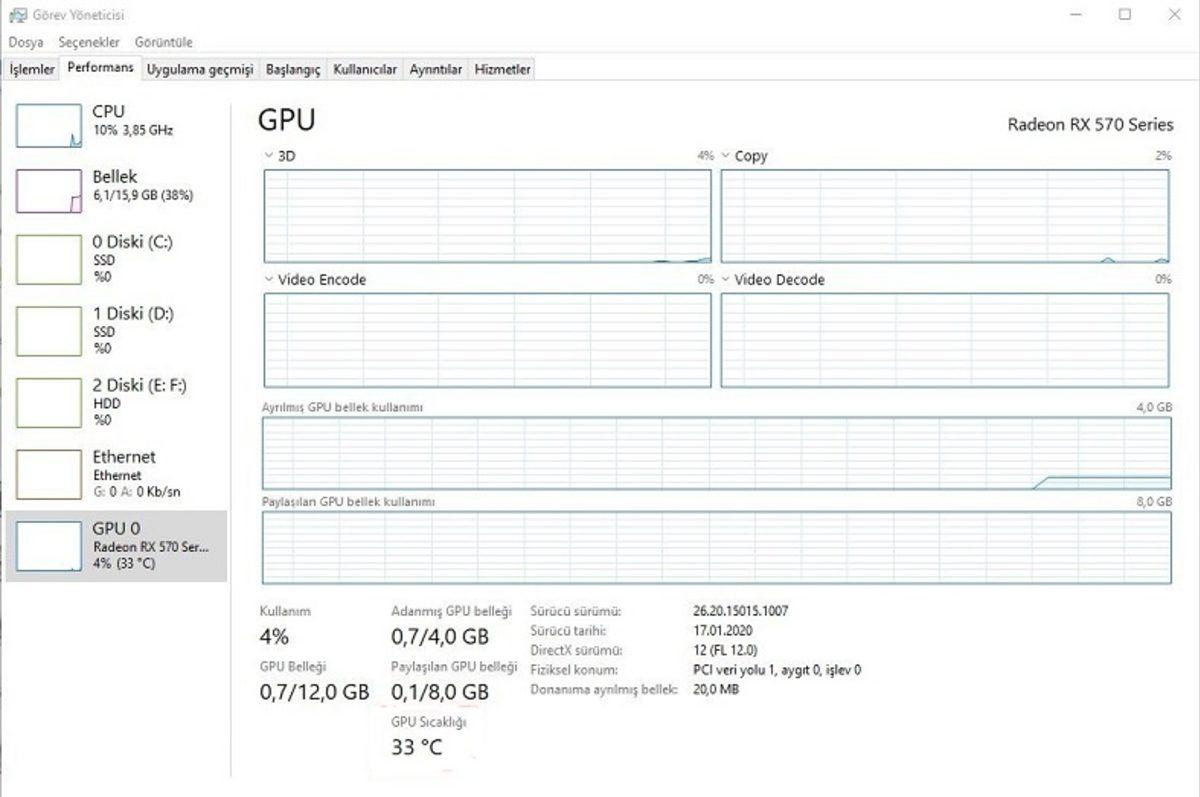
Task: Open the Seçenekler menu
Action: click(89, 42)
